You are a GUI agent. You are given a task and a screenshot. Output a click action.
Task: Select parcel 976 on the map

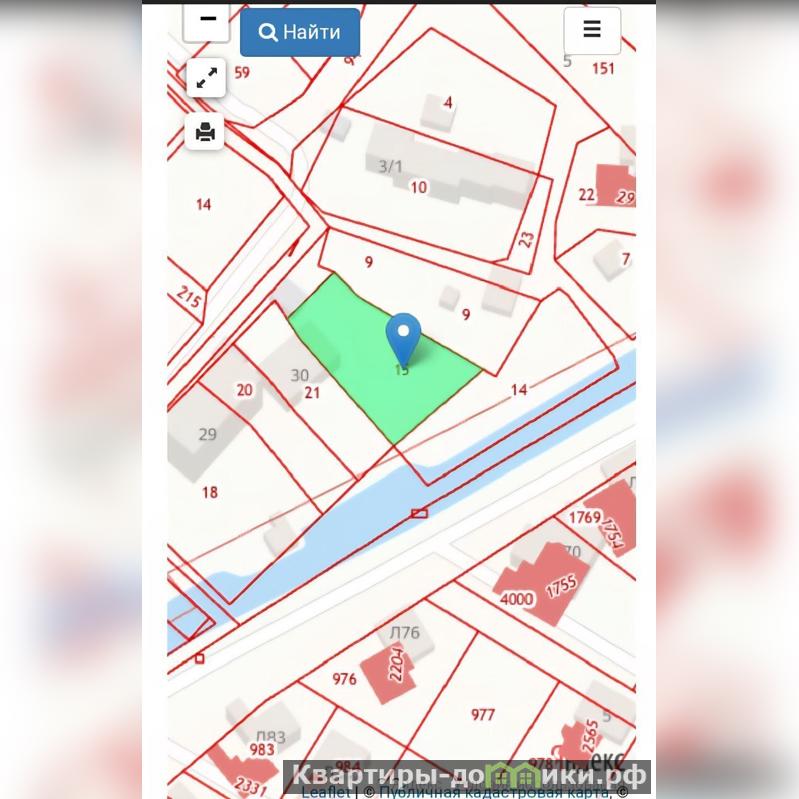pos(344,679)
